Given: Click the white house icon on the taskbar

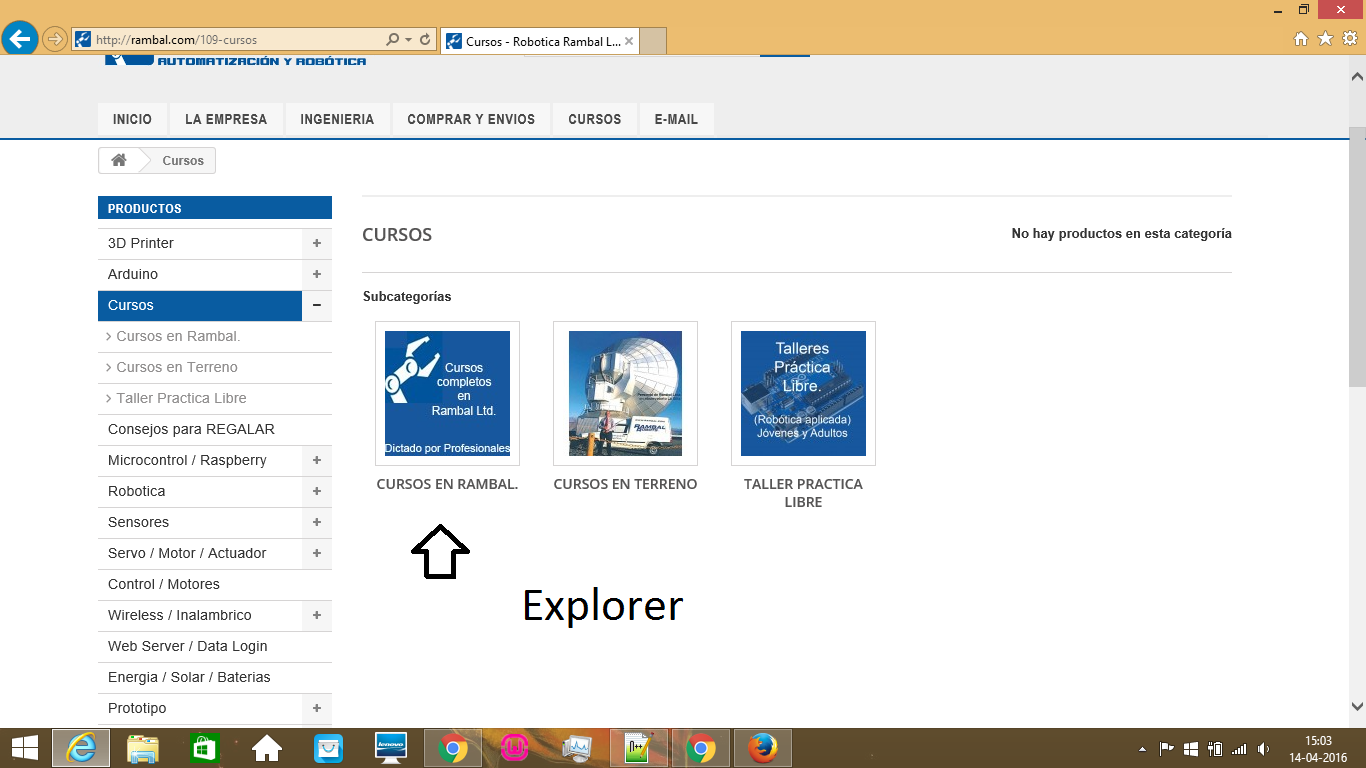Looking at the screenshot, I should (266, 748).
